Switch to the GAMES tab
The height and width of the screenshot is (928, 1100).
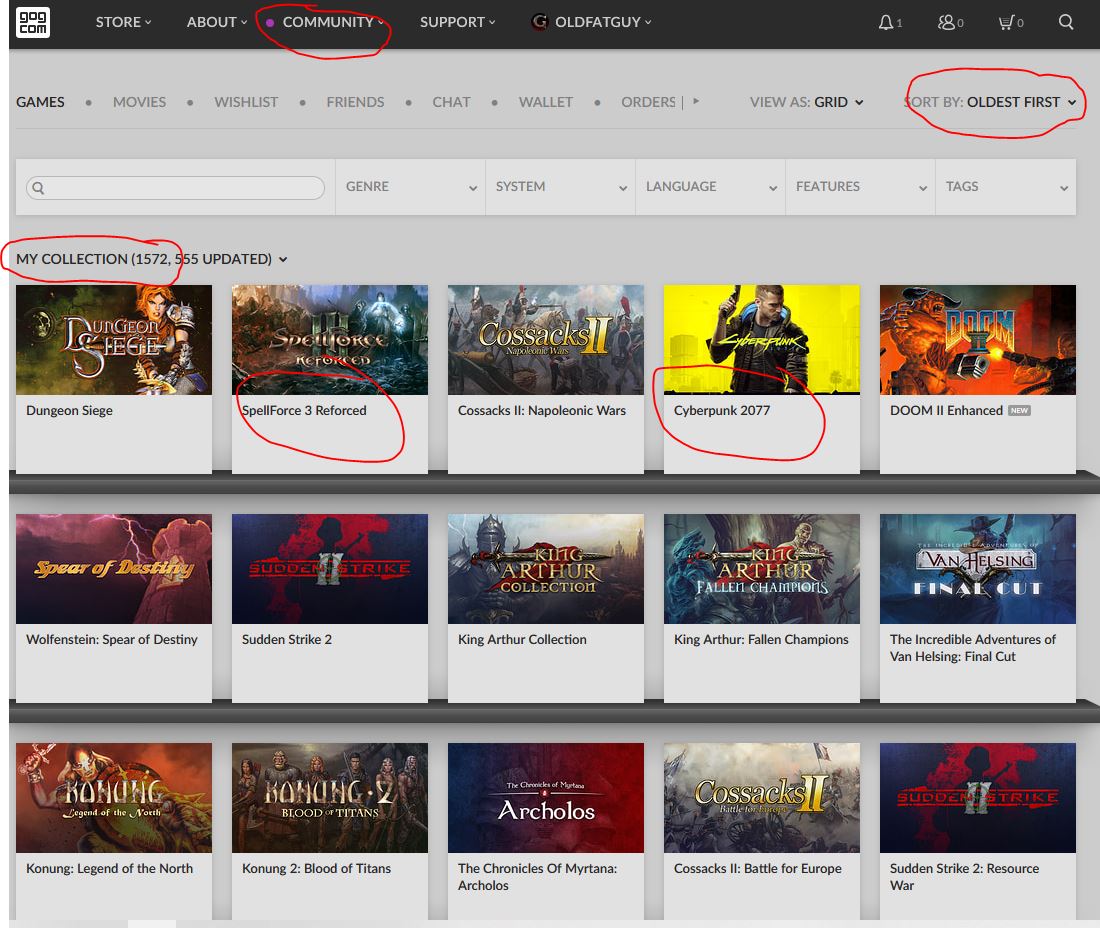click(x=40, y=102)
